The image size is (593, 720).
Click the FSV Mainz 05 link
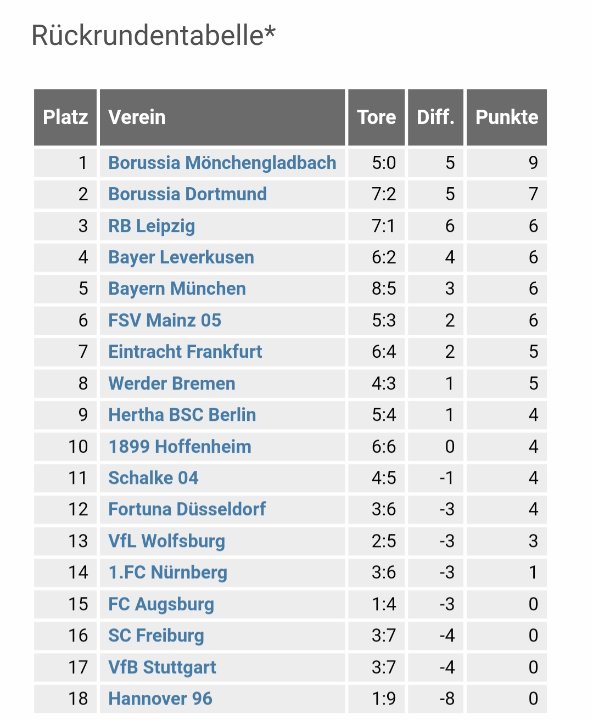(165, 320)
